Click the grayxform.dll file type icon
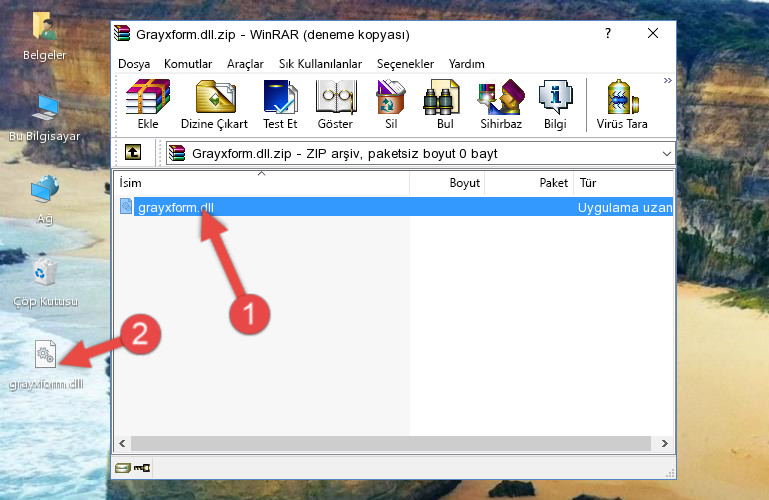 126,206
